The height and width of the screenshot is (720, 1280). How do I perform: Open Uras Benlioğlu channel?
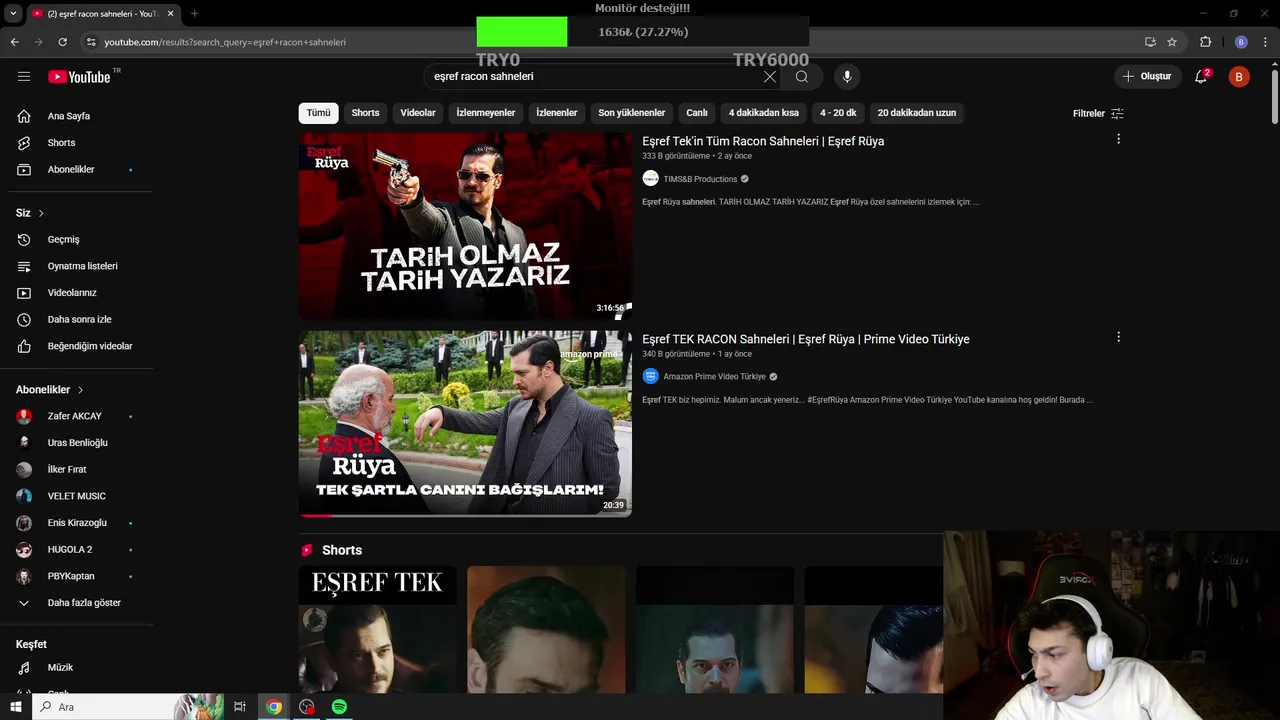point(76,443)
